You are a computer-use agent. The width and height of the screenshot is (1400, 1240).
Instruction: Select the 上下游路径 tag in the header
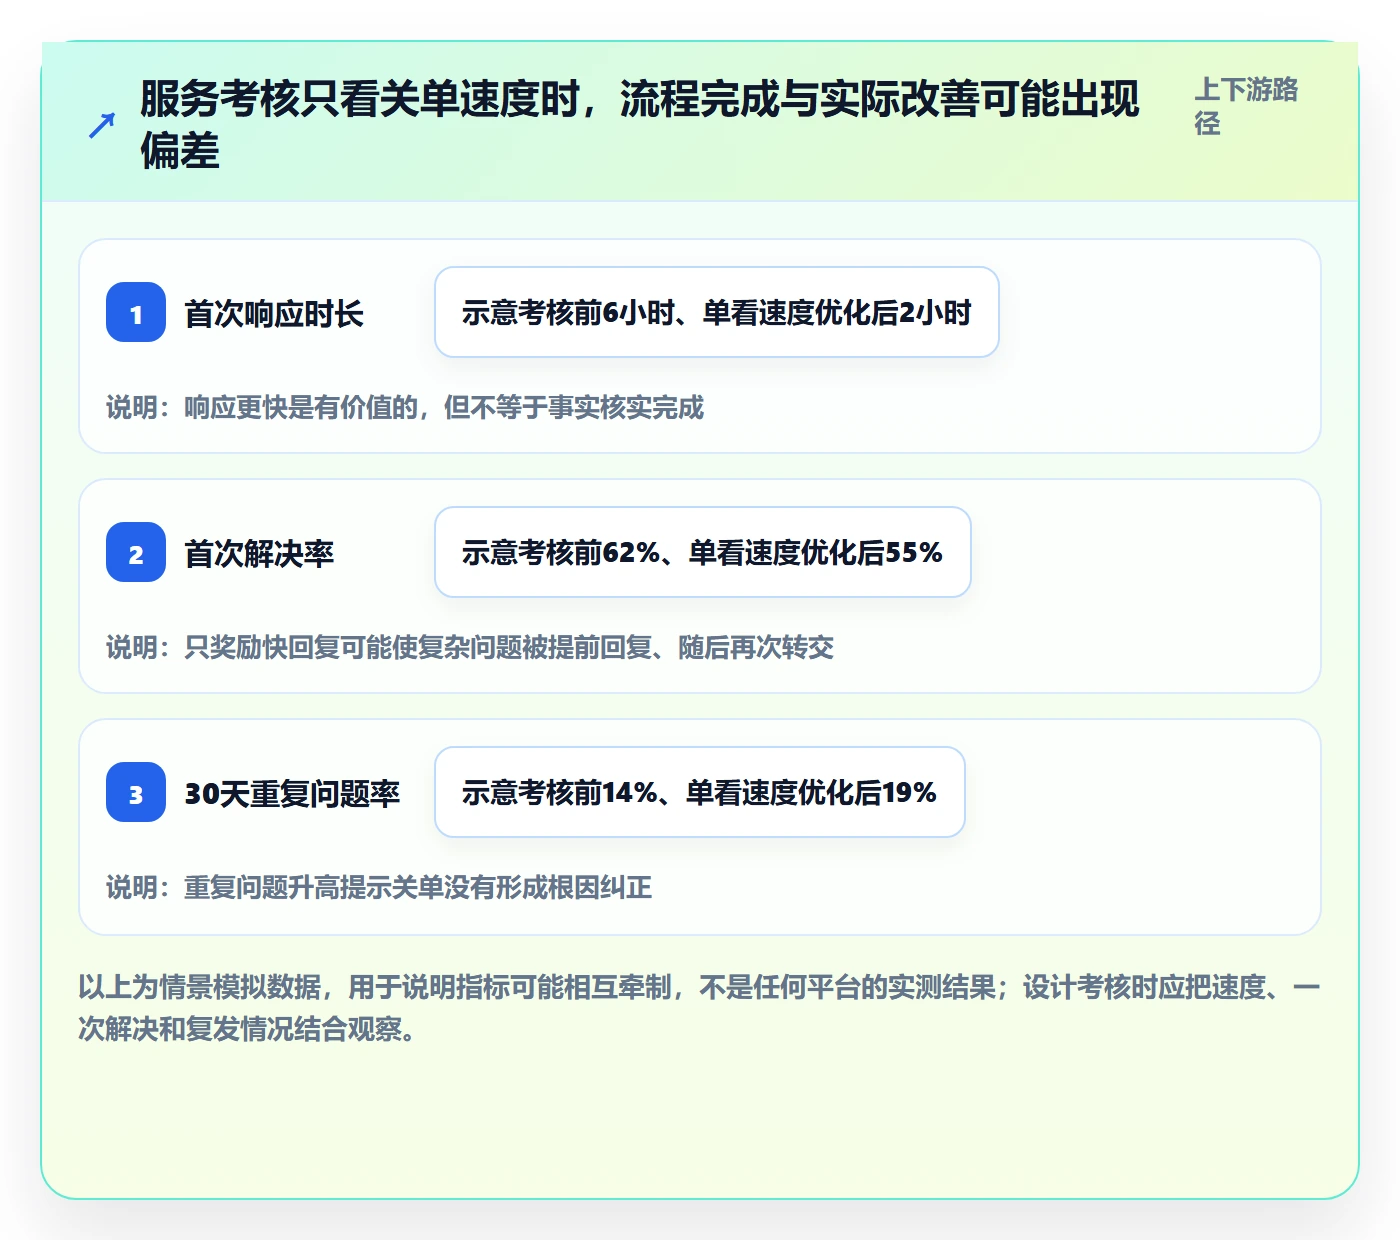click(x=1246, y=106)
